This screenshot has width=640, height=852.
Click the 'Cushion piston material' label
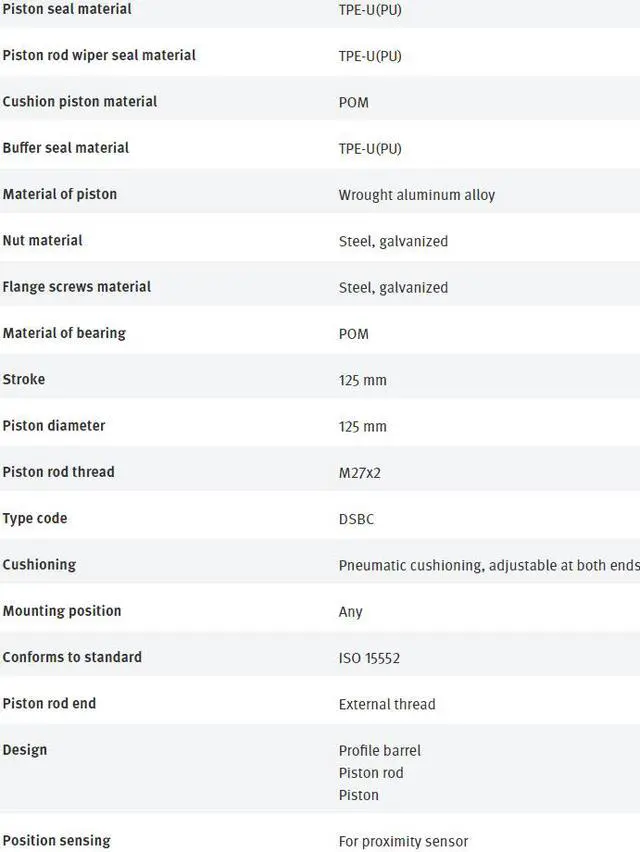pos(80,101)
